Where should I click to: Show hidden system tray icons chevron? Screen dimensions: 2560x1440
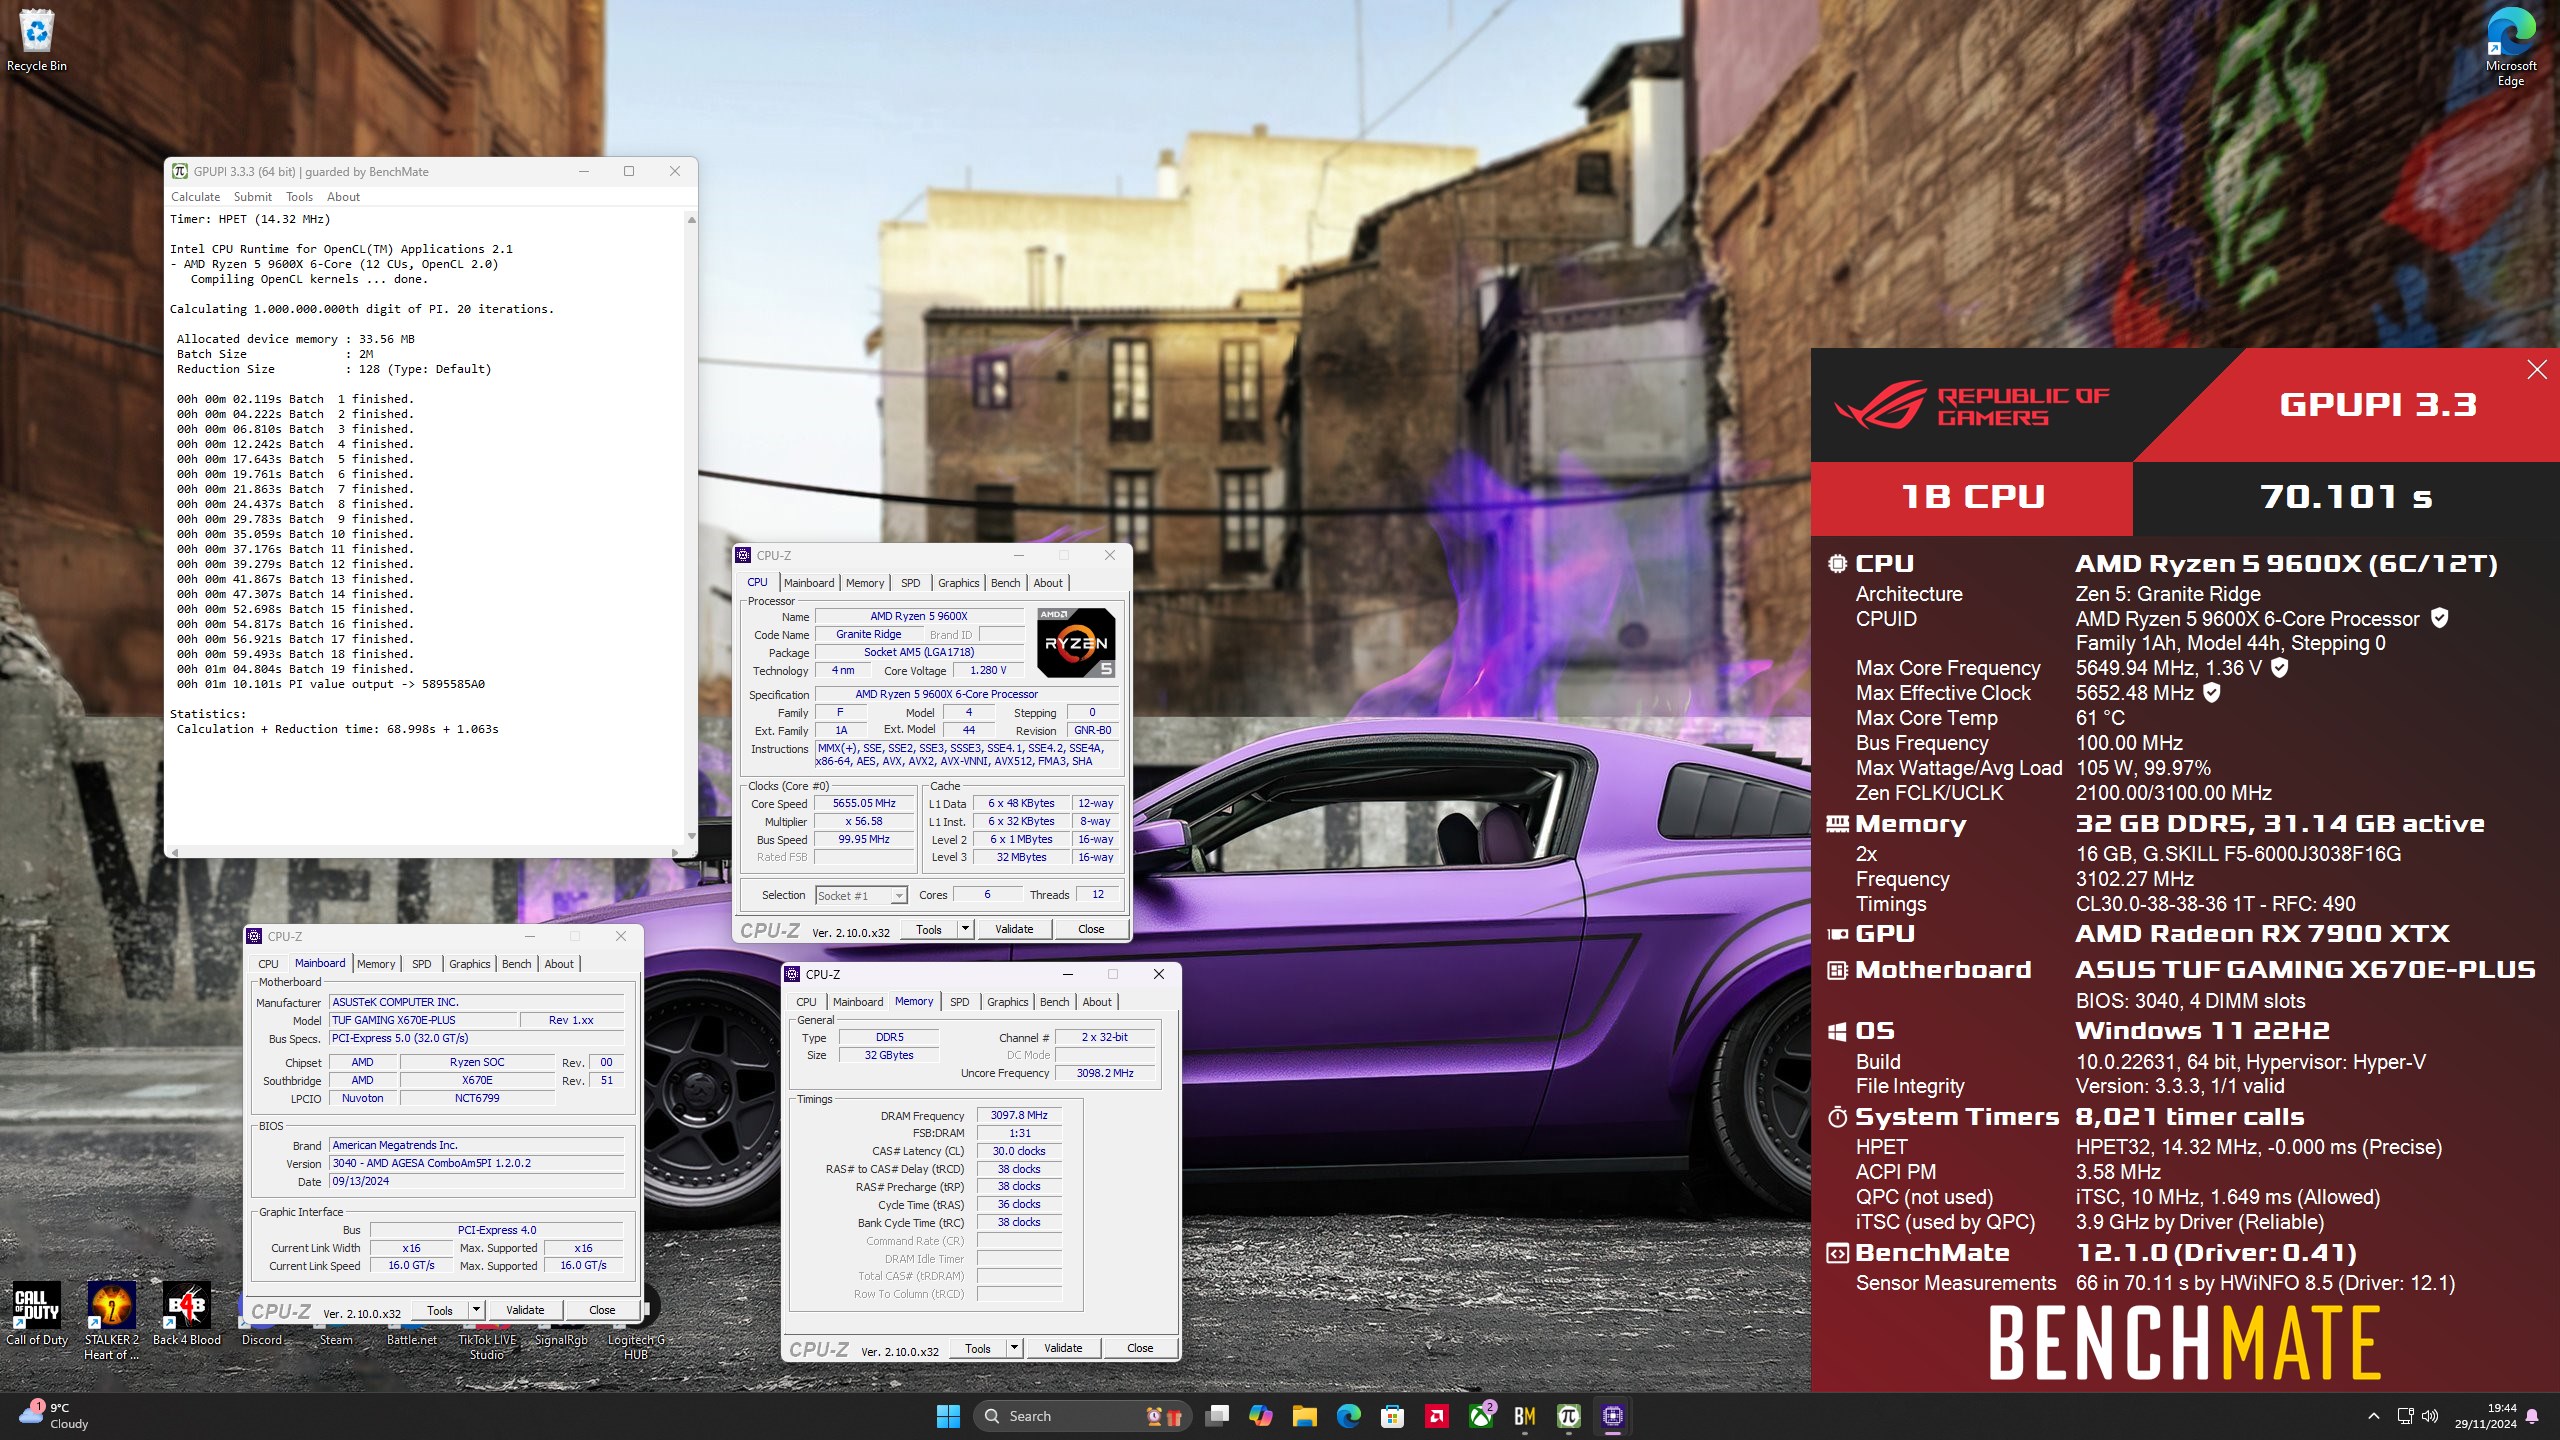(2374, 1416)
